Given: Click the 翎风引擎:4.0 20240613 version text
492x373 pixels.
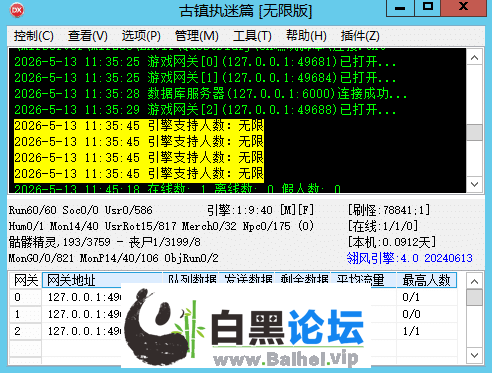Looking at the screenshot, I should tap(409, 258).
